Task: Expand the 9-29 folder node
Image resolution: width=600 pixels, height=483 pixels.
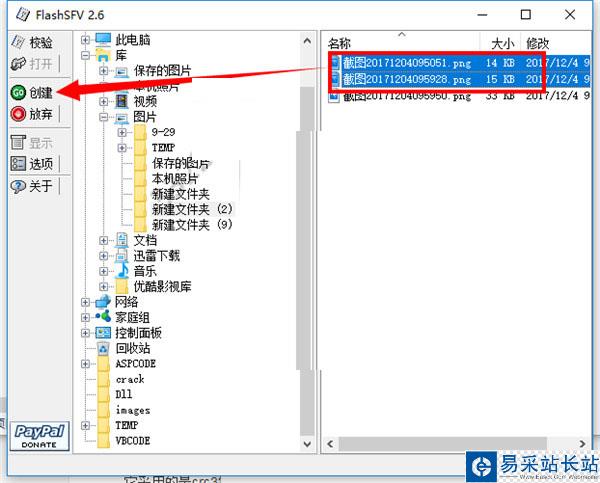Action: pyautogui.click(x=122, y=132)
